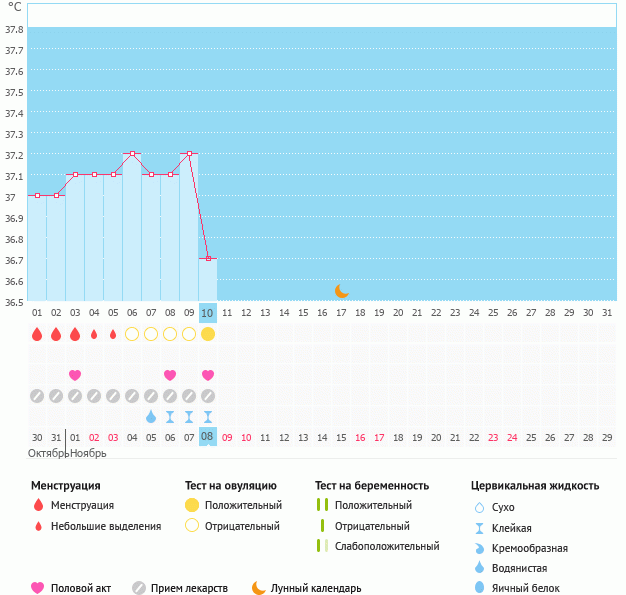
Task: Click the sticky fluid hourglass icon on day 10
Action: (208, 416)
